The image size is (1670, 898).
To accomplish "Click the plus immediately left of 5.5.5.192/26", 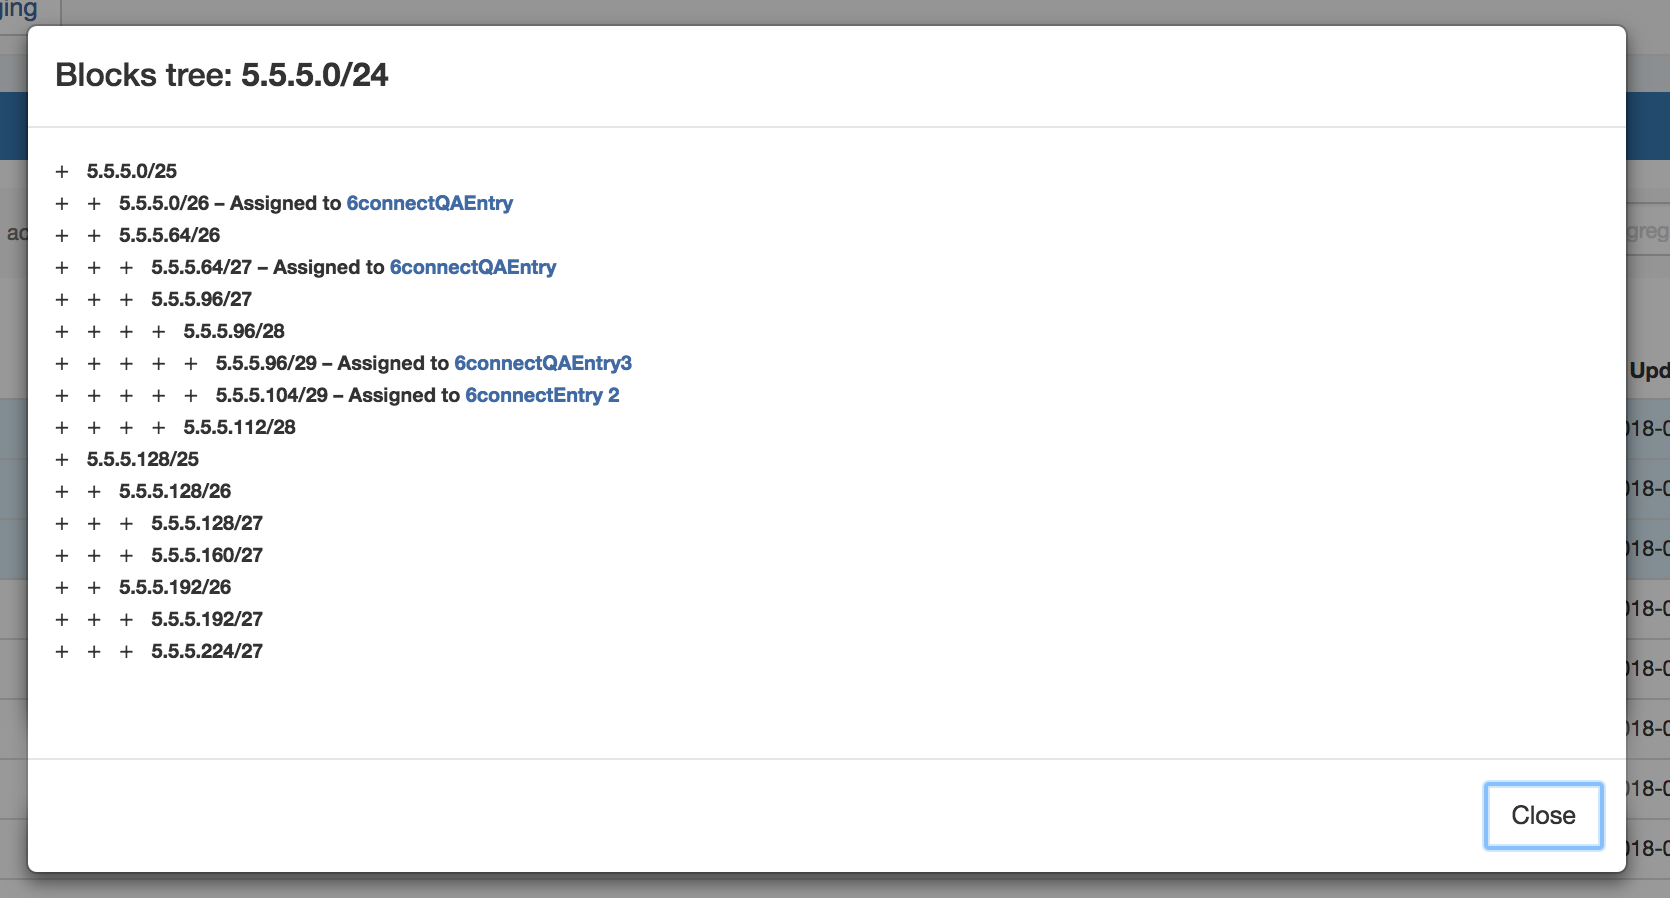I will (94, 588).
